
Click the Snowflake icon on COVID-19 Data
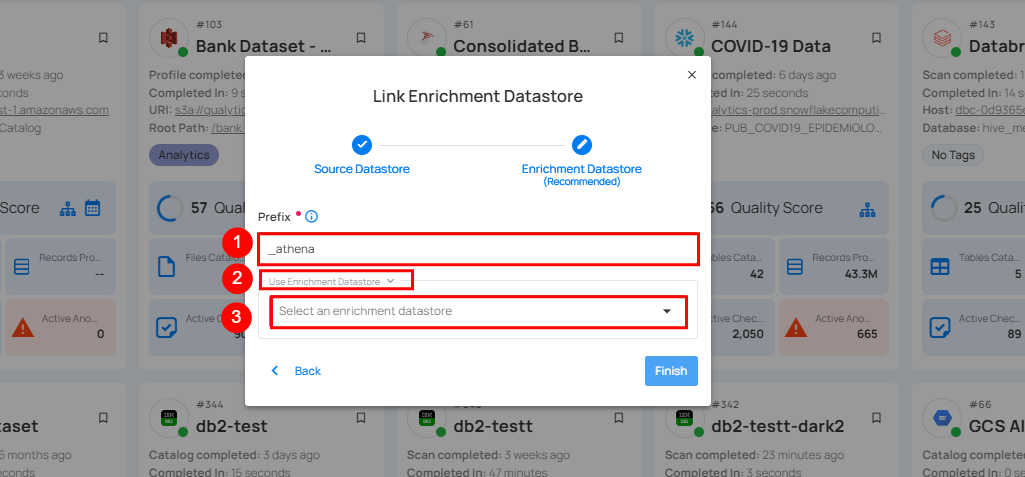click(685, 39)
